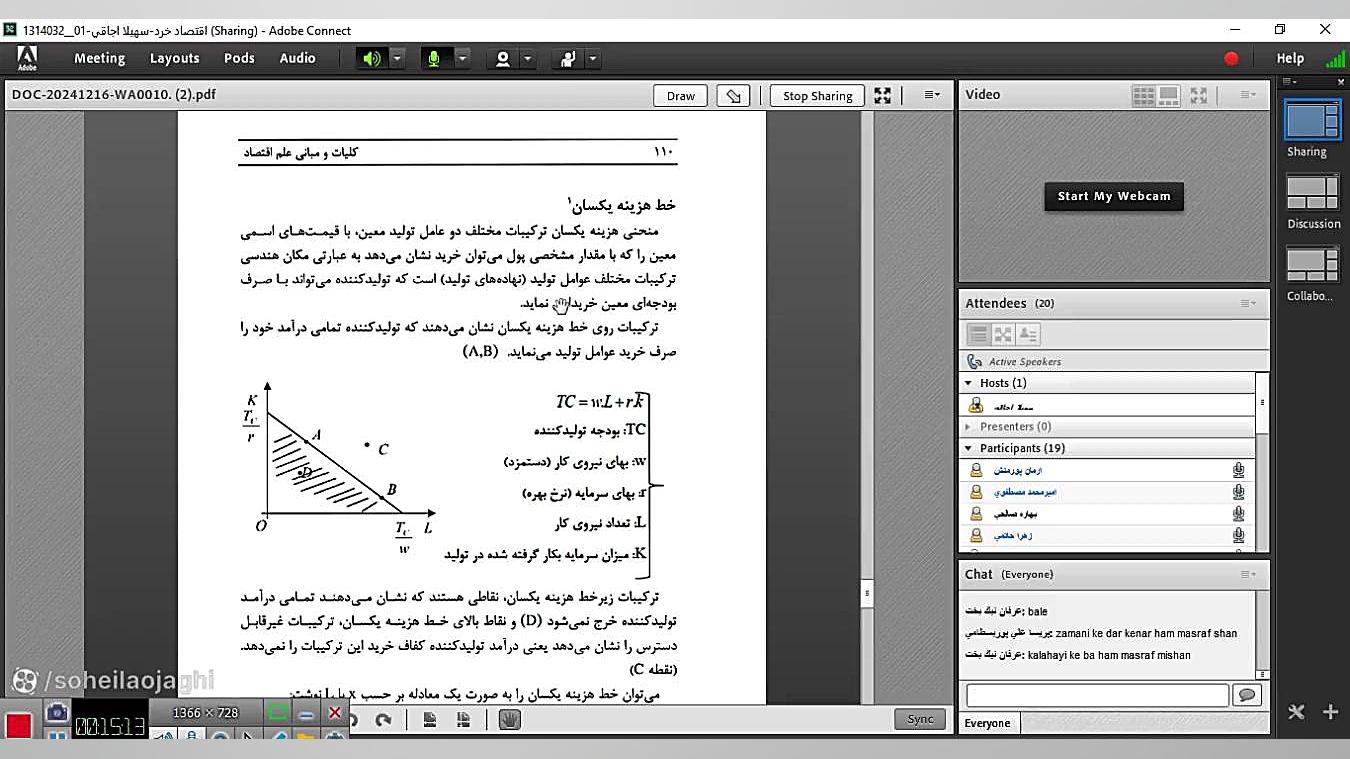The width and height of the screenshot is (1350, 759).
Task: Send the chat message
Action: tap(1247, 695)
